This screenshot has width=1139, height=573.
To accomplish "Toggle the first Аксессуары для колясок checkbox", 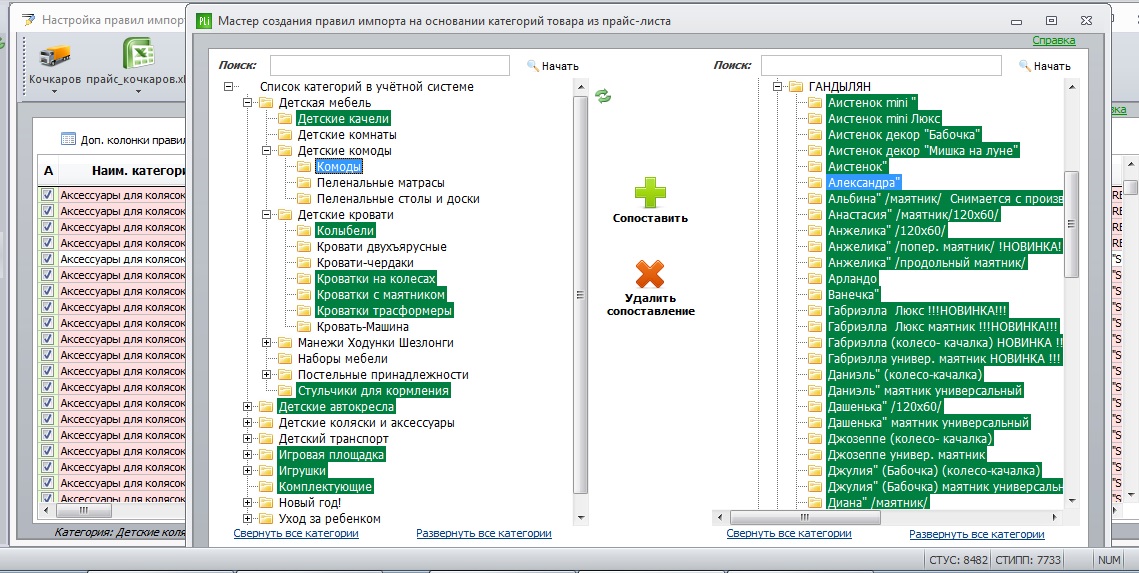I will click(x=47, y=195).
